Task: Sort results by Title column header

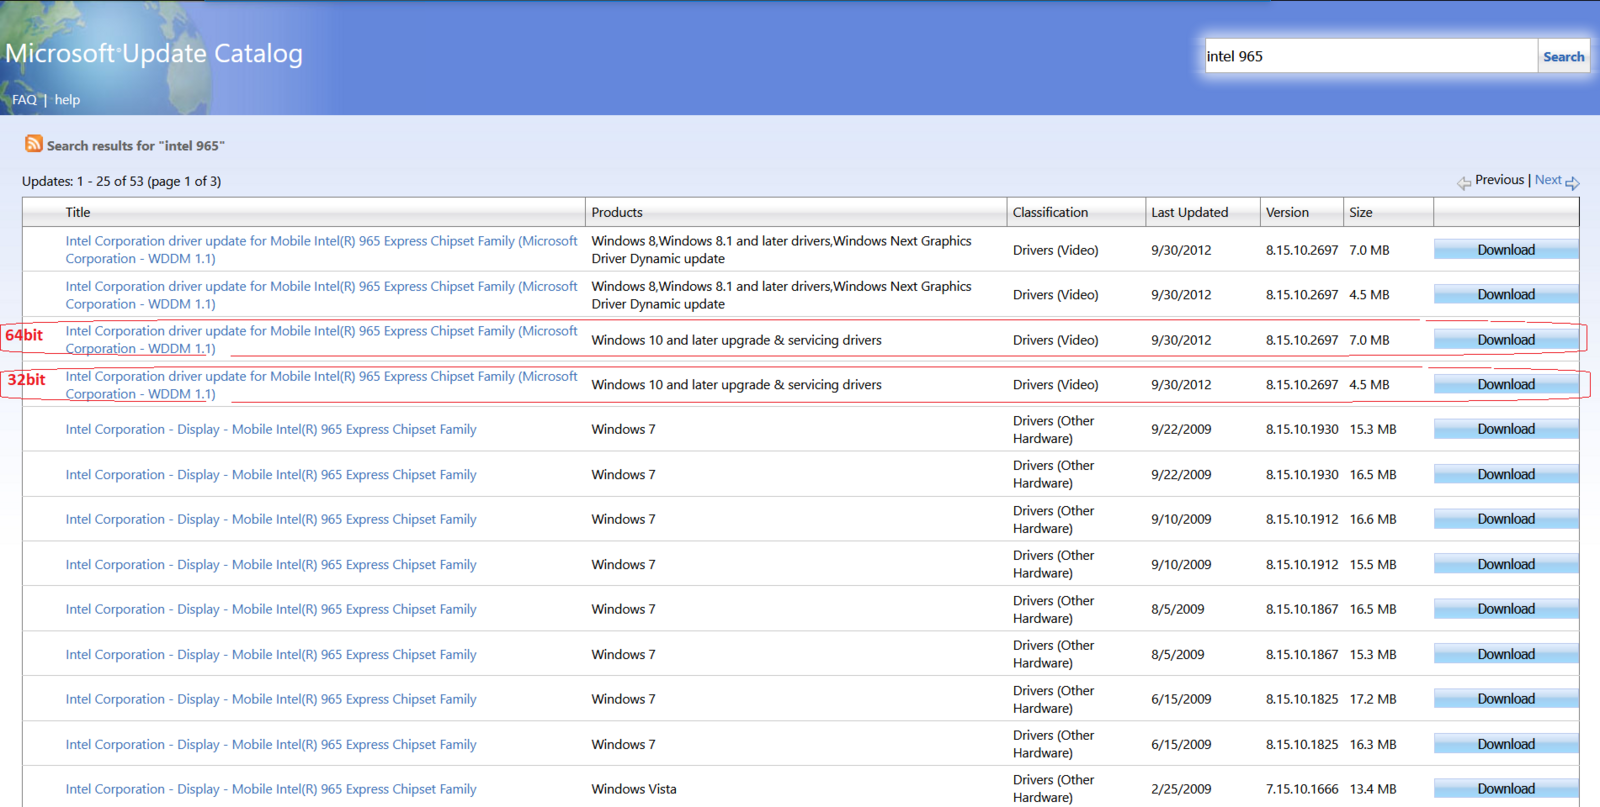Action: pos(78,212)
